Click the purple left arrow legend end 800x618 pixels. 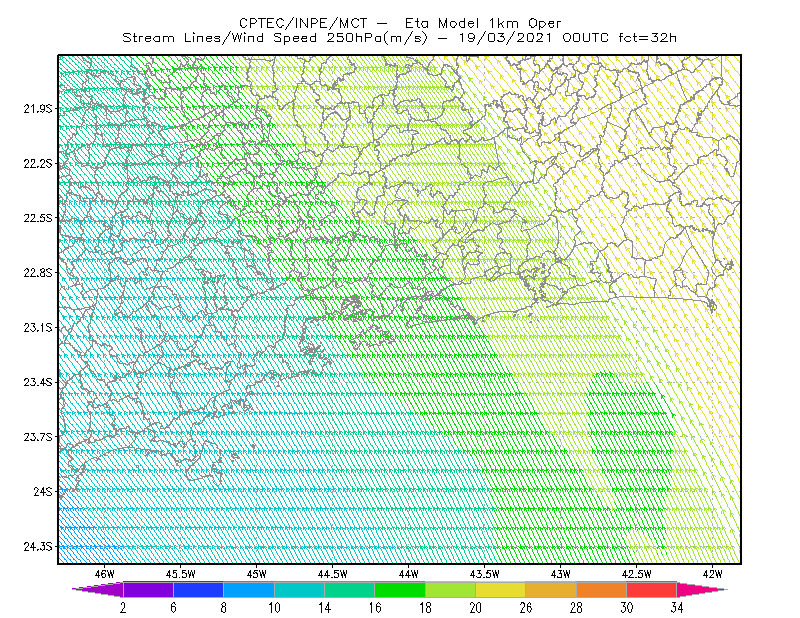point(98,589)
